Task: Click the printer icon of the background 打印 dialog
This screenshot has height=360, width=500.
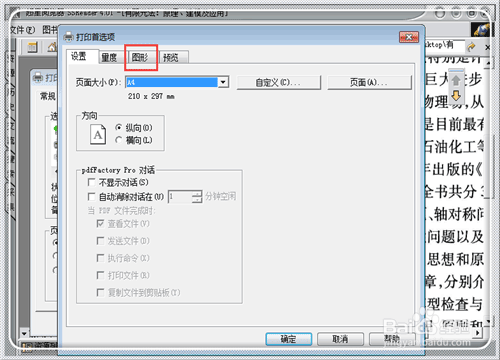Action: click(38, 77)
